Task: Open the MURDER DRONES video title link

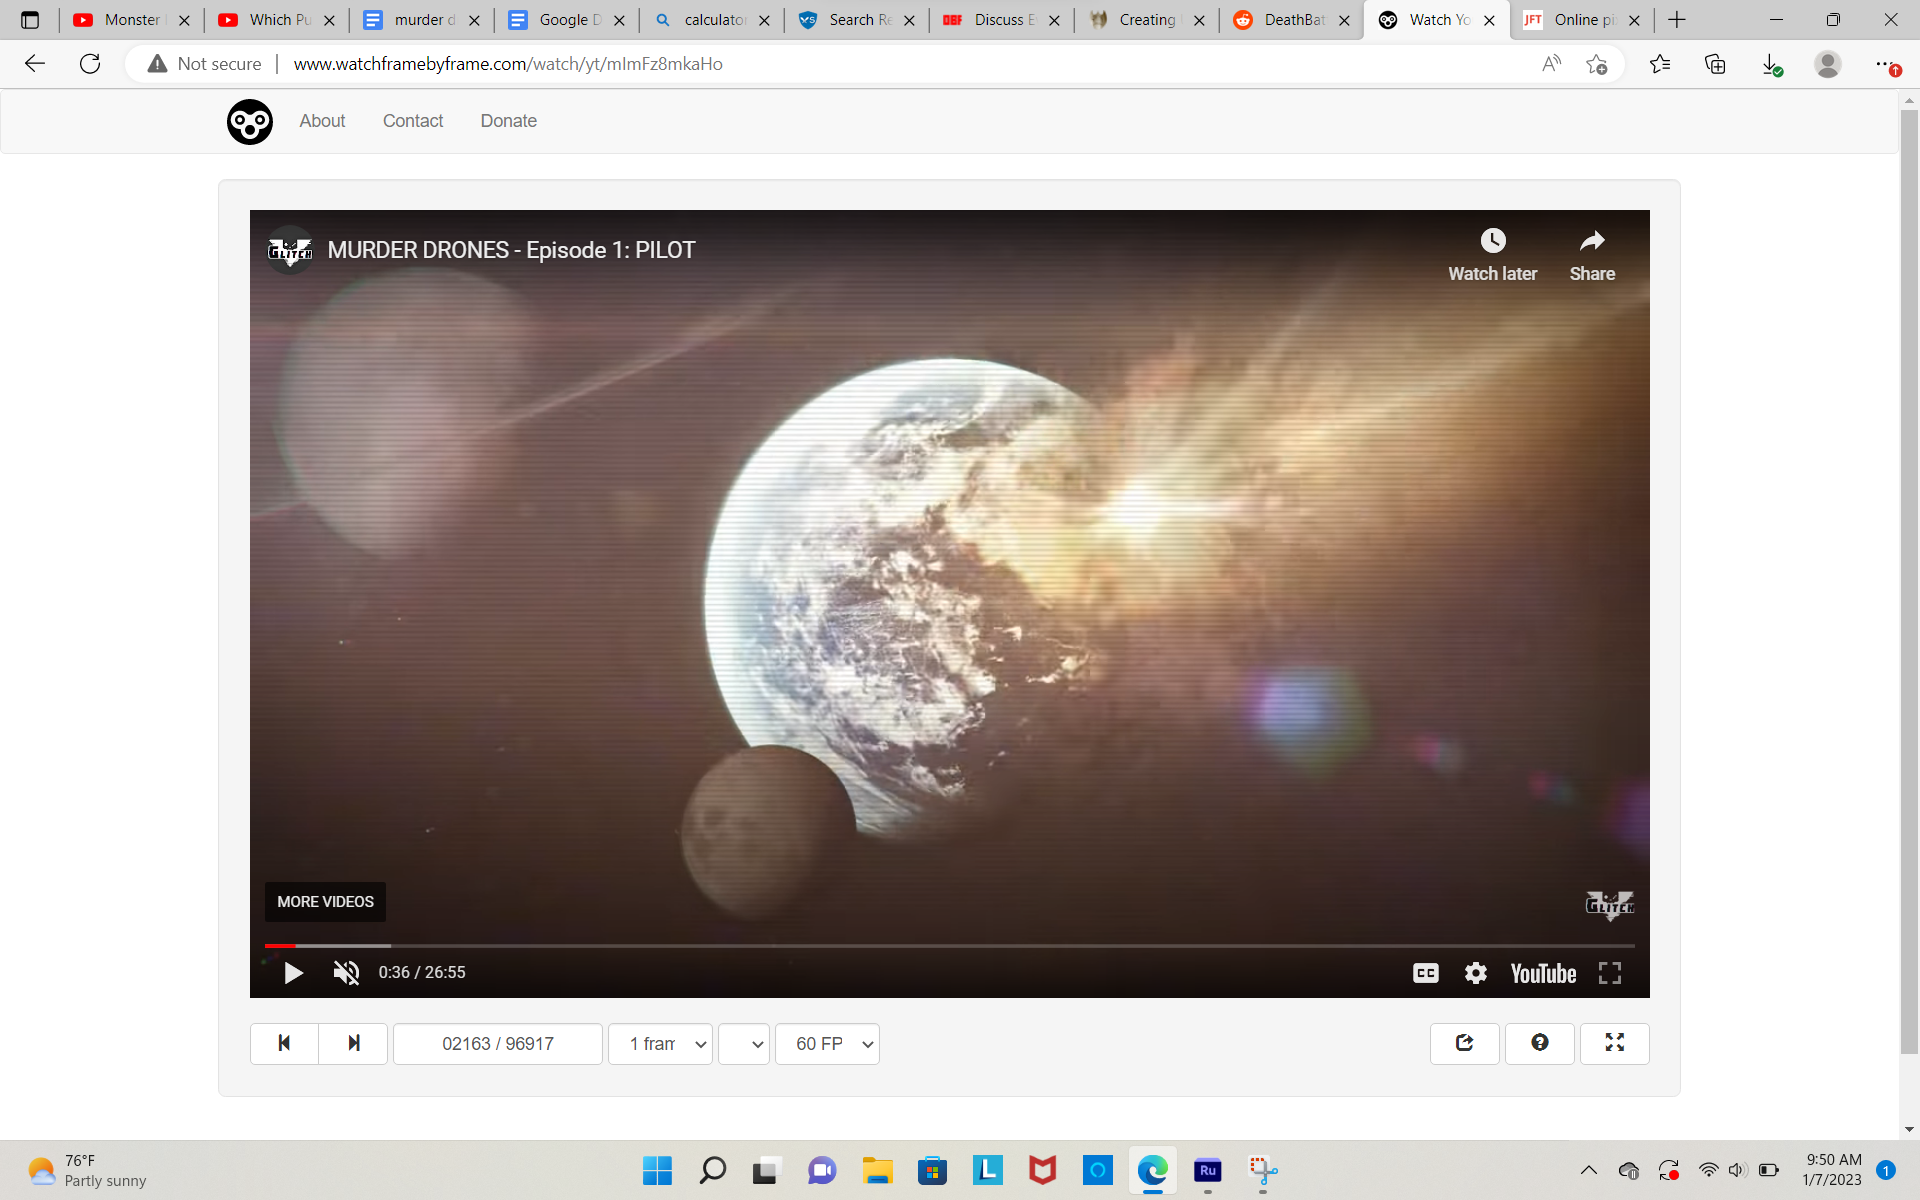Action: tap(511, 250)
